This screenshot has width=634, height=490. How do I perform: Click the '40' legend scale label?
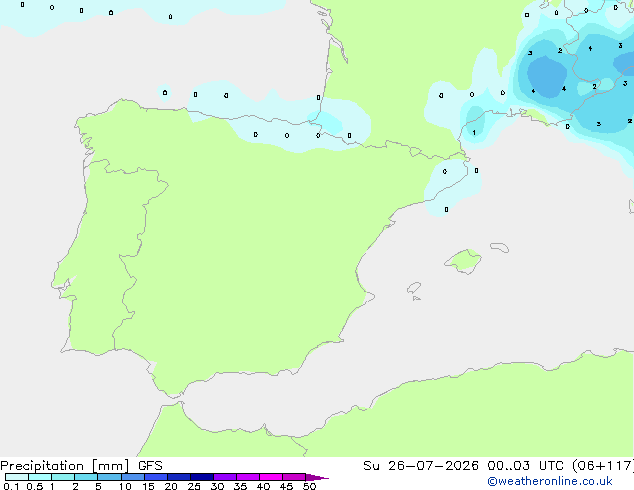pos(263,486)
